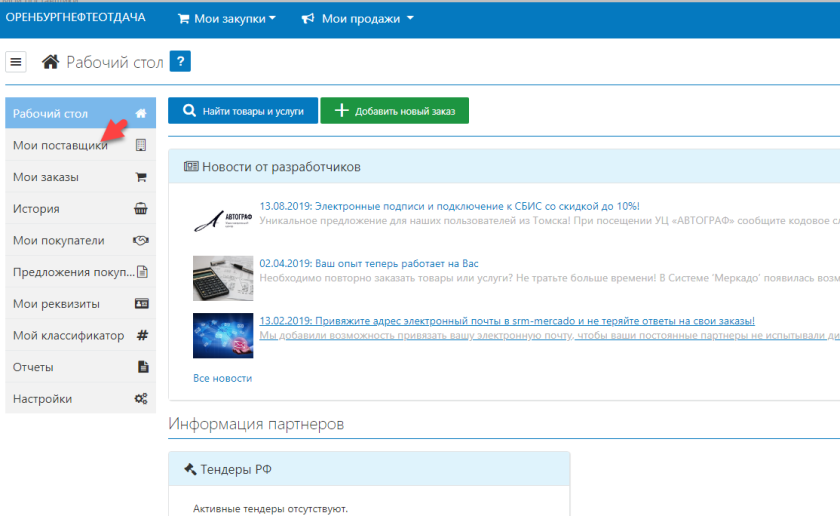Click handshake icon for Мои покупатели
The width and height of the screenshot is (840, 516).
pos(141,241)
